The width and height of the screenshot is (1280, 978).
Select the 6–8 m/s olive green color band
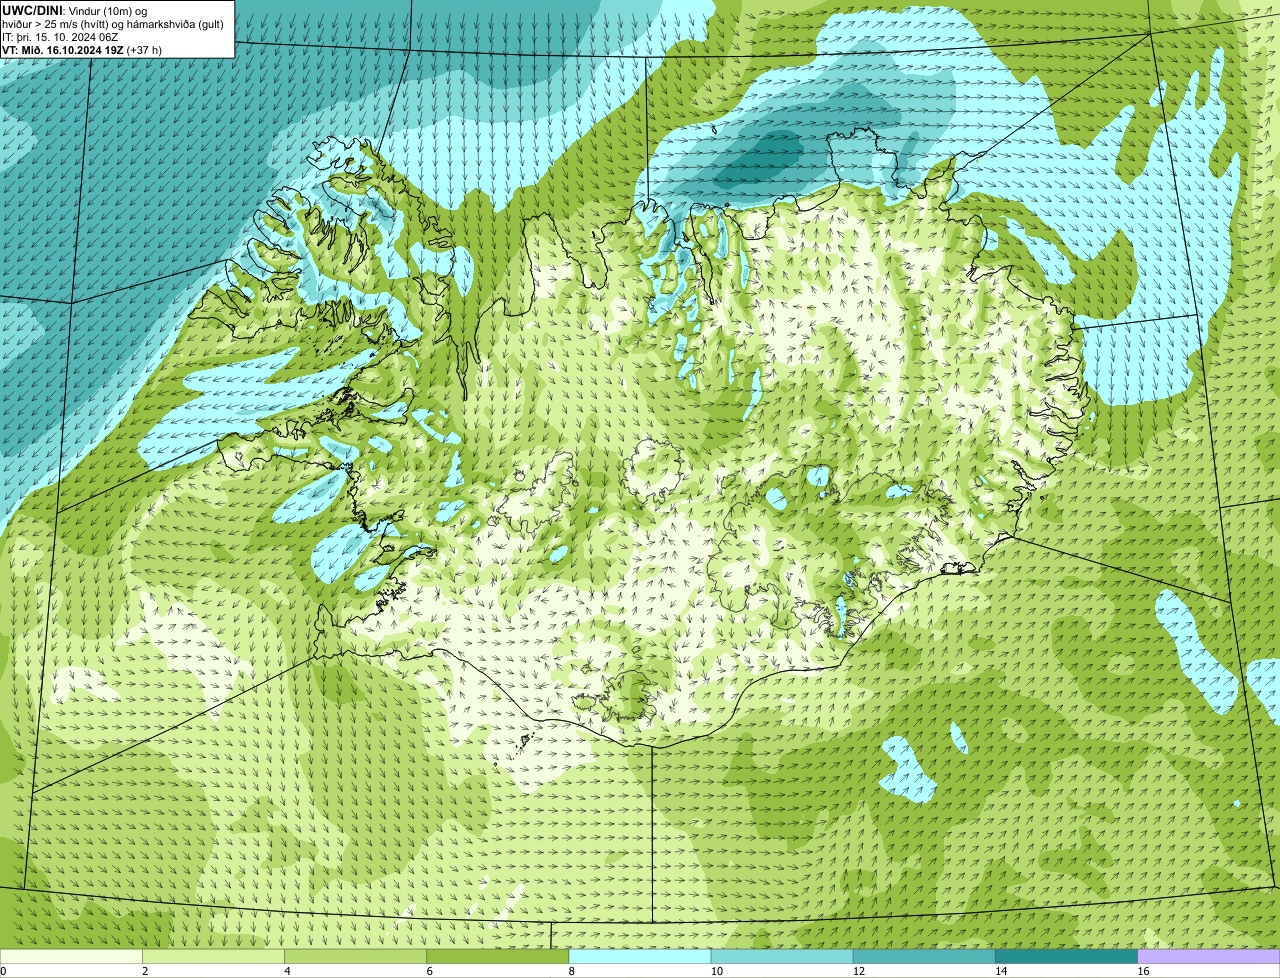pos(497,956)
